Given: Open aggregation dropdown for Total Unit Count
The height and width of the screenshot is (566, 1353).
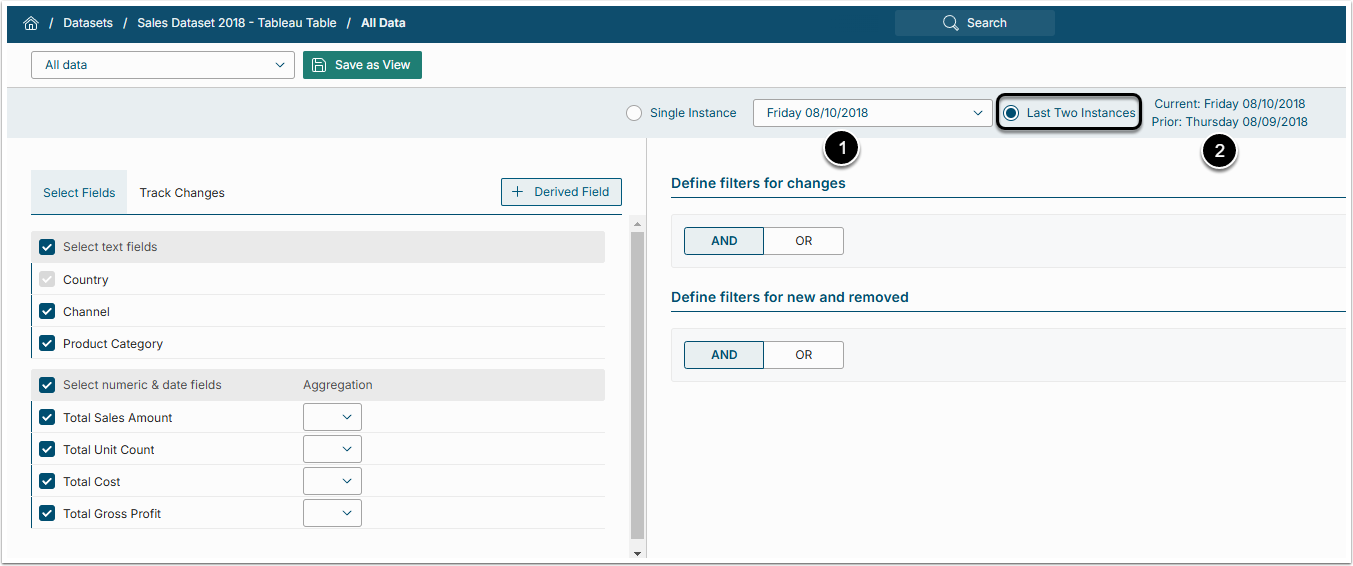Looking at the screenshot, I should pos(332,450).
